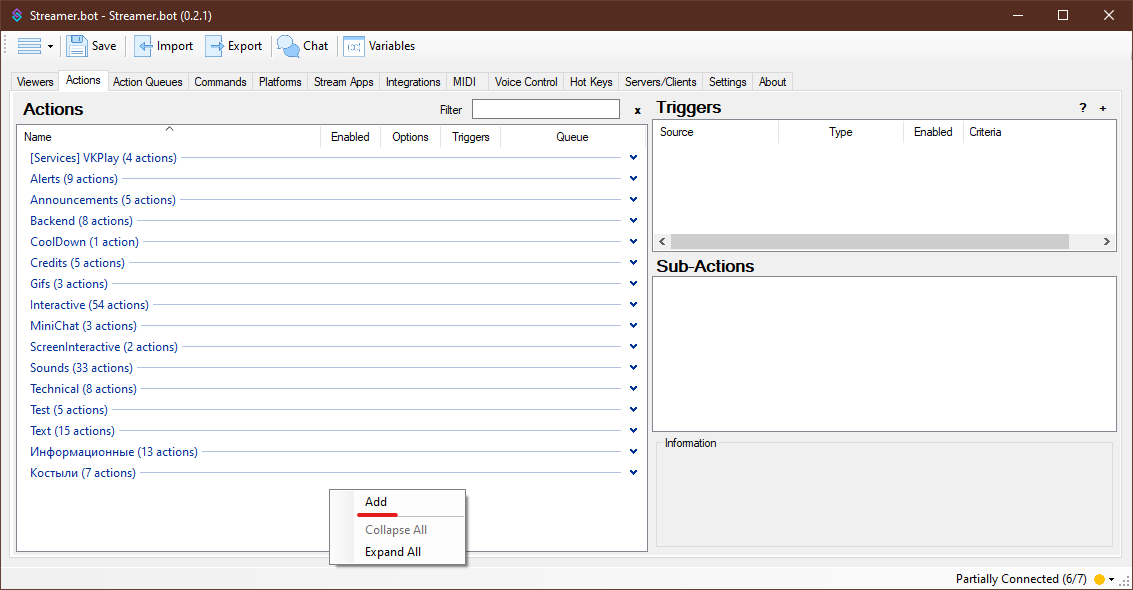Viewport: 1133px width, 590px height.
Task: Expand the Interactive group chevron
Action: pyautogui.click(x=634, y=304)
